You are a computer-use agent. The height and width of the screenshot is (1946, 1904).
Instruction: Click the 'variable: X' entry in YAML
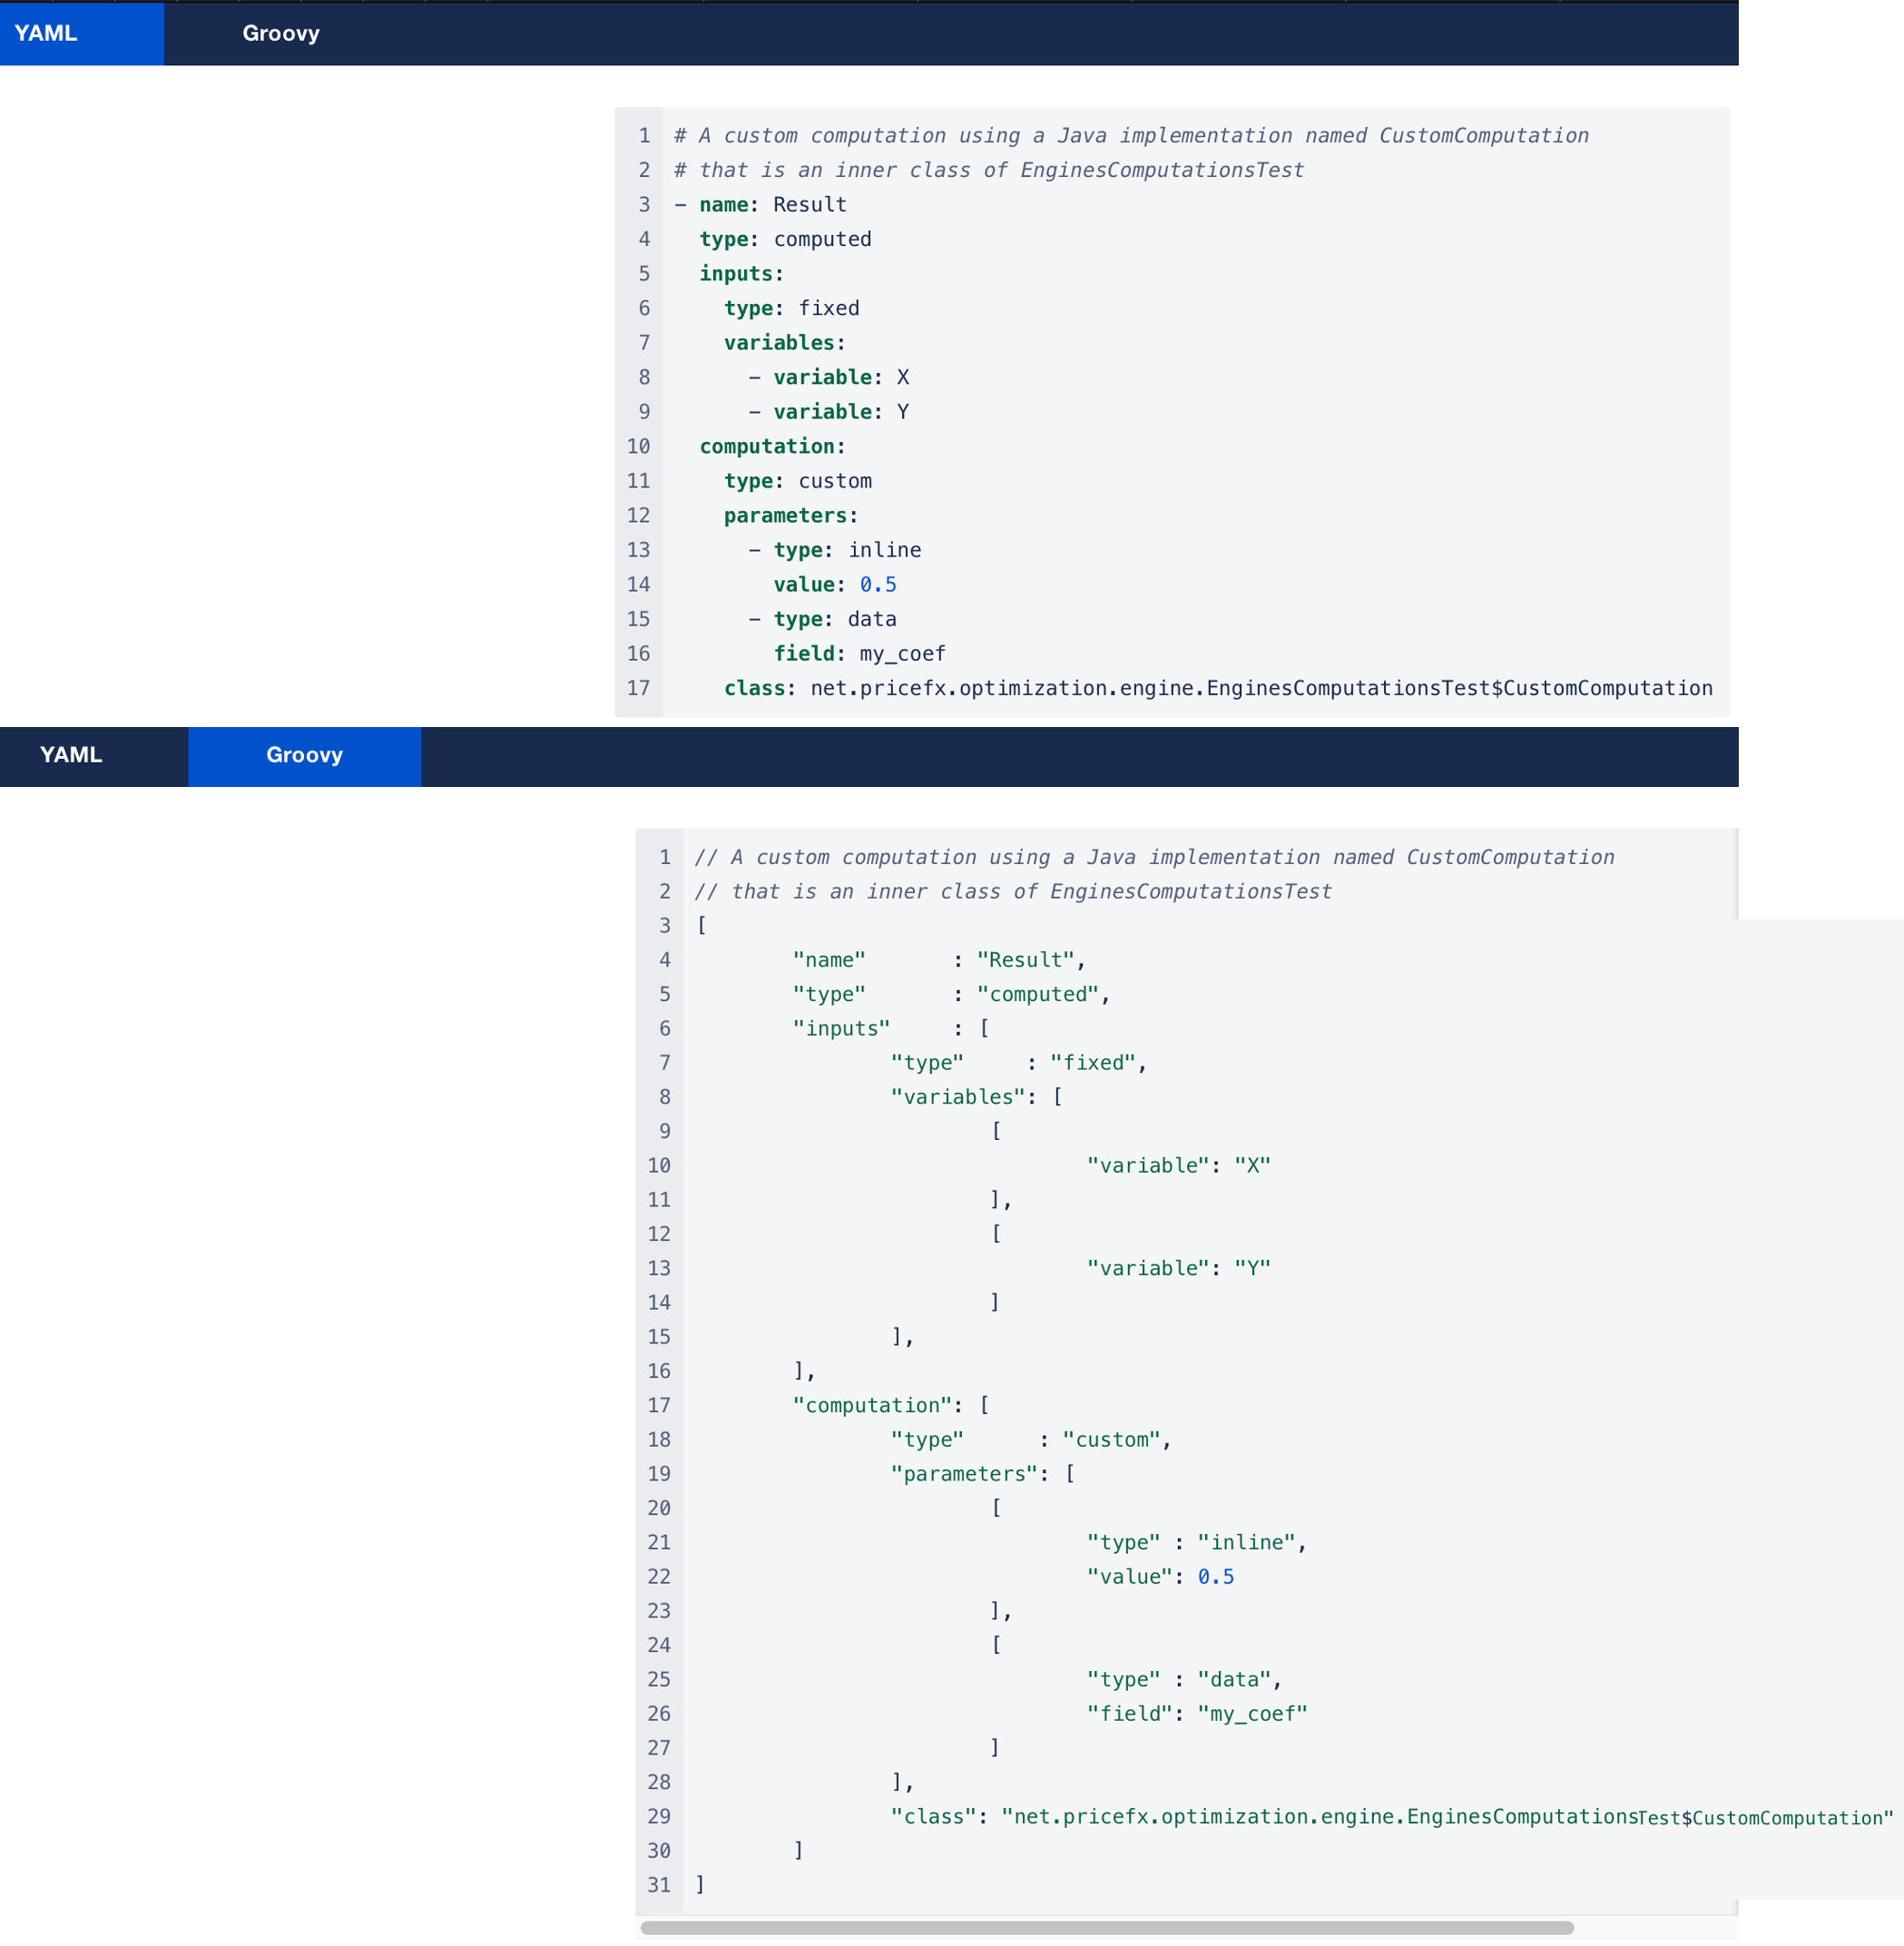(840, 377)
